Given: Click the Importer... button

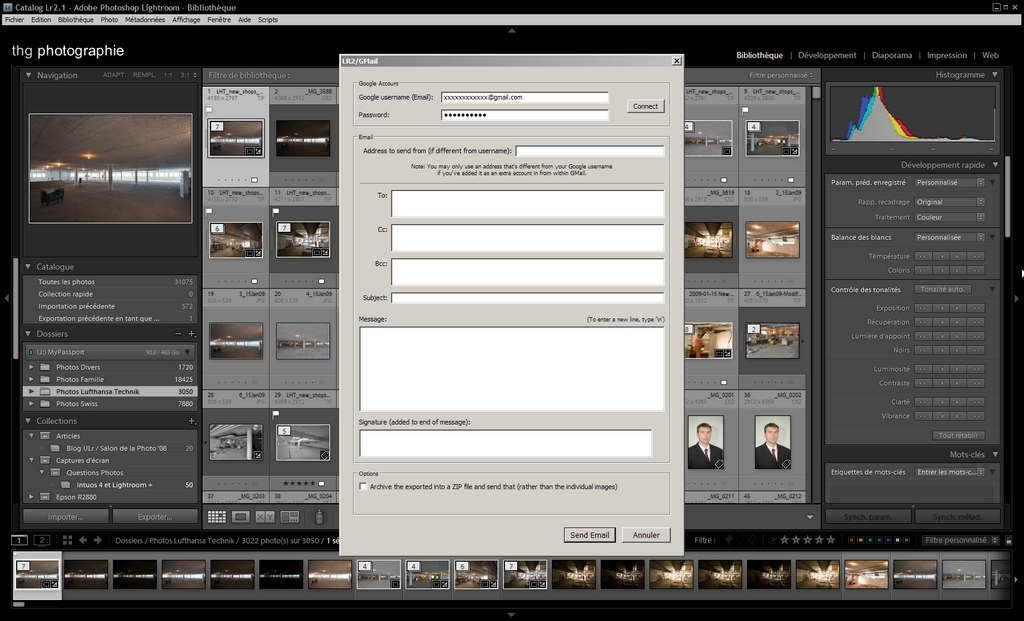Looking at the screenshot, I should [x=65, y=517].
